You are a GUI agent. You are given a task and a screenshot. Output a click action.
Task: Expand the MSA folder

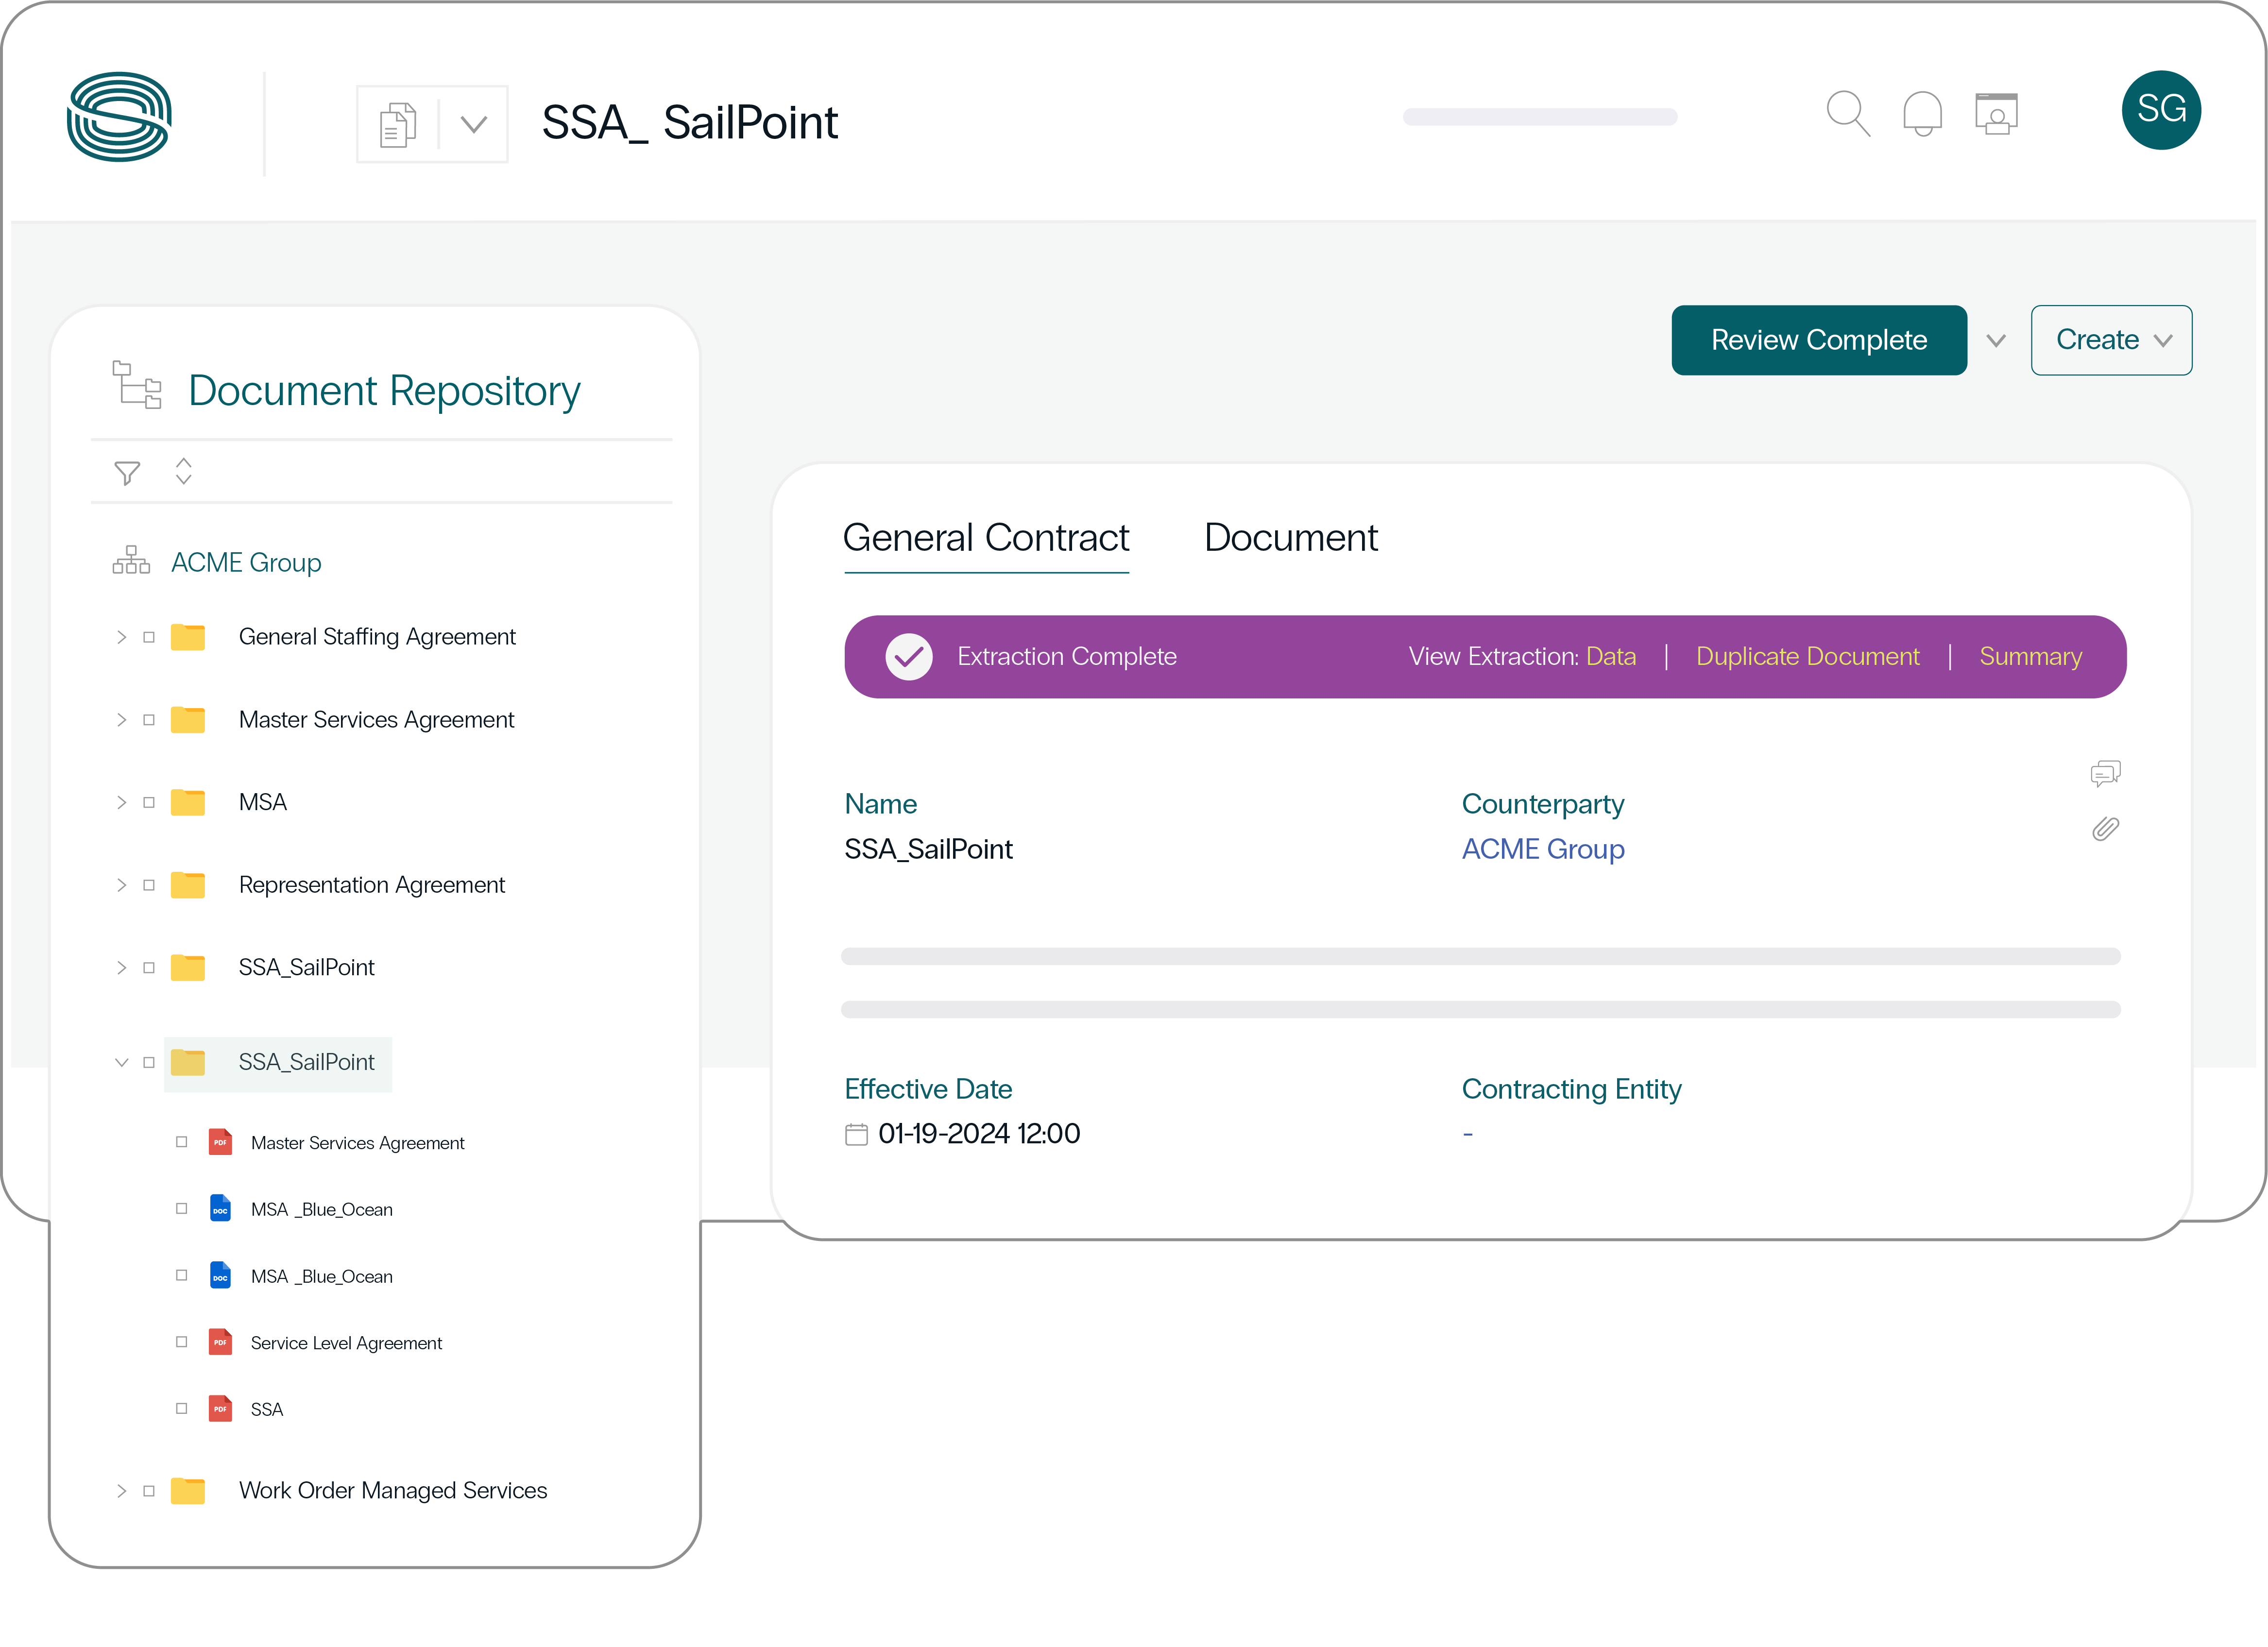tap(121, 802)
